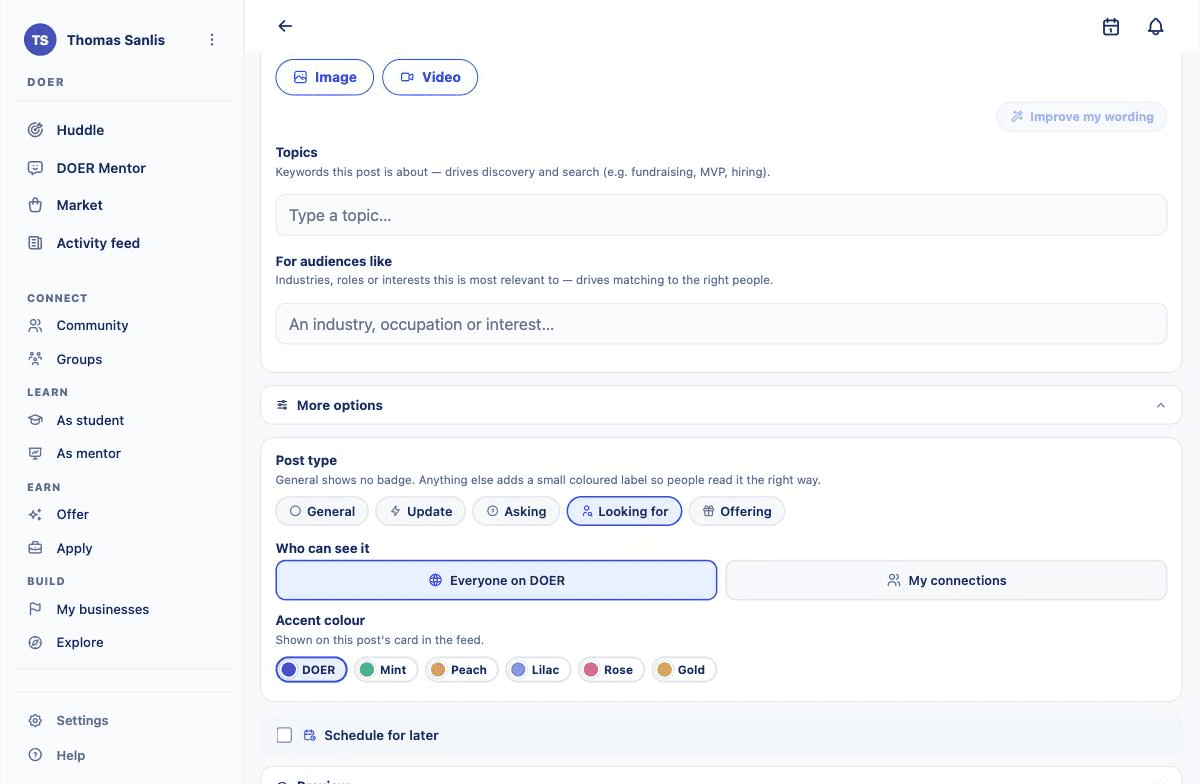Tick the Schedule for later checkbox
The width and height of the screenshot is (1200, 784).
[x=284, y=735]
